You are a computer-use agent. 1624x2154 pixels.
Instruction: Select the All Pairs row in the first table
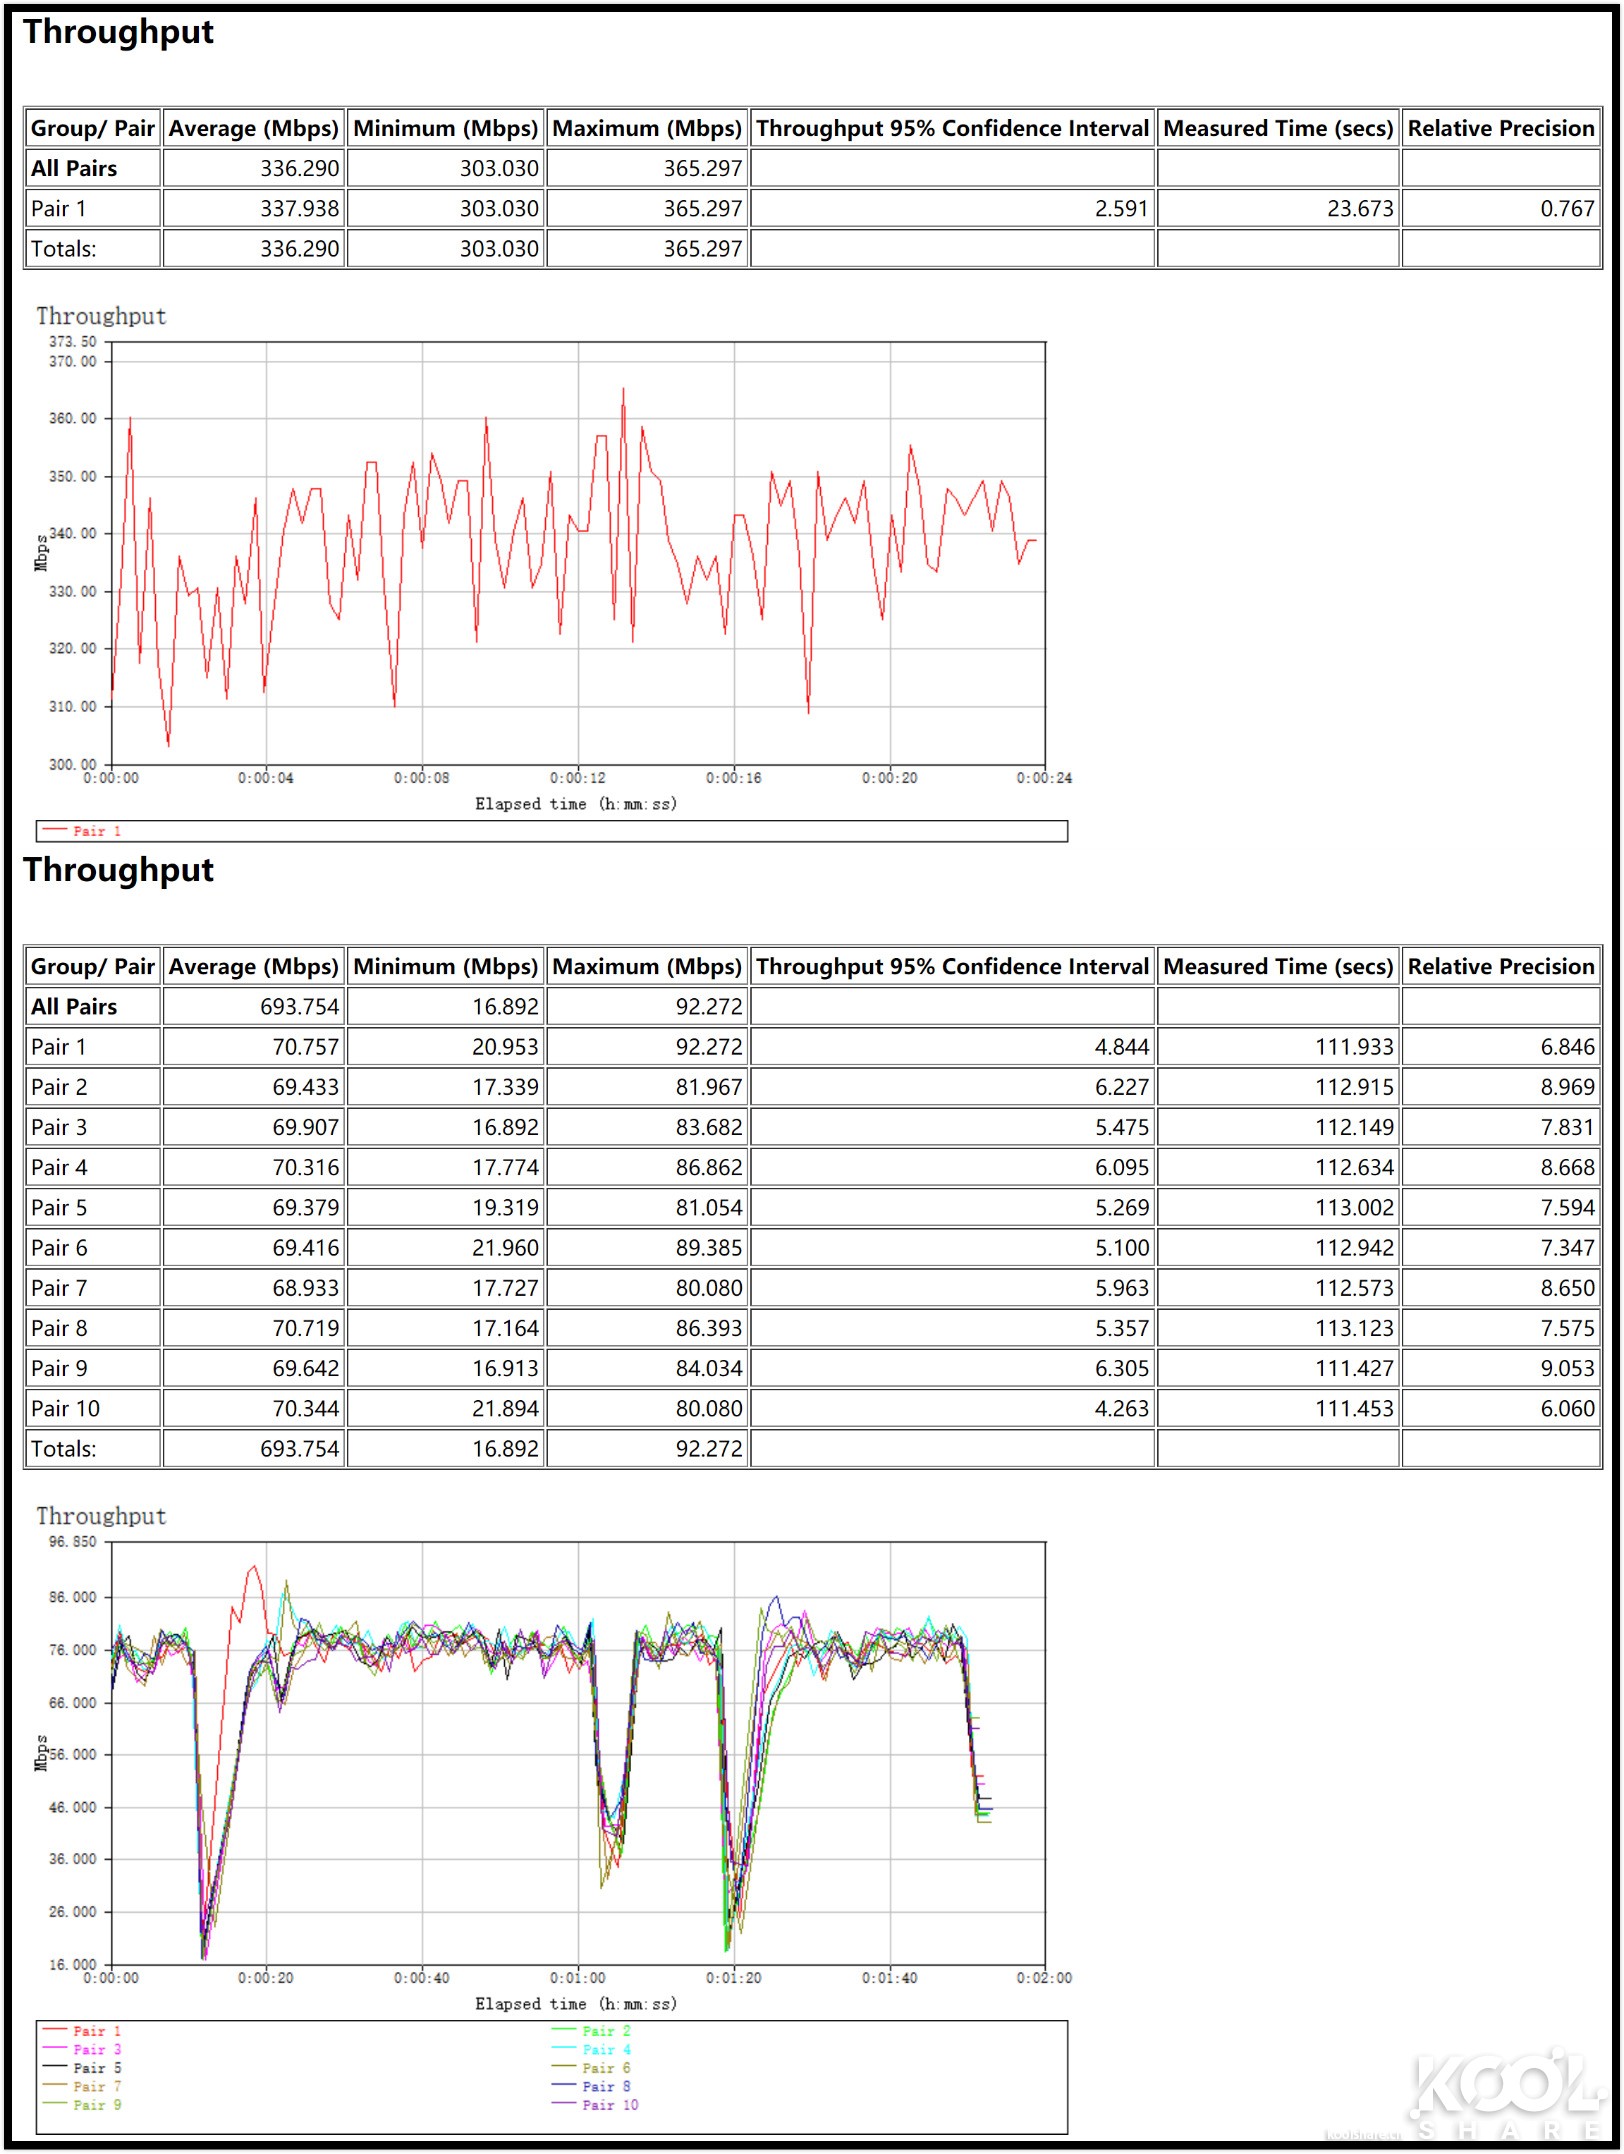click(x=74, y=168)
